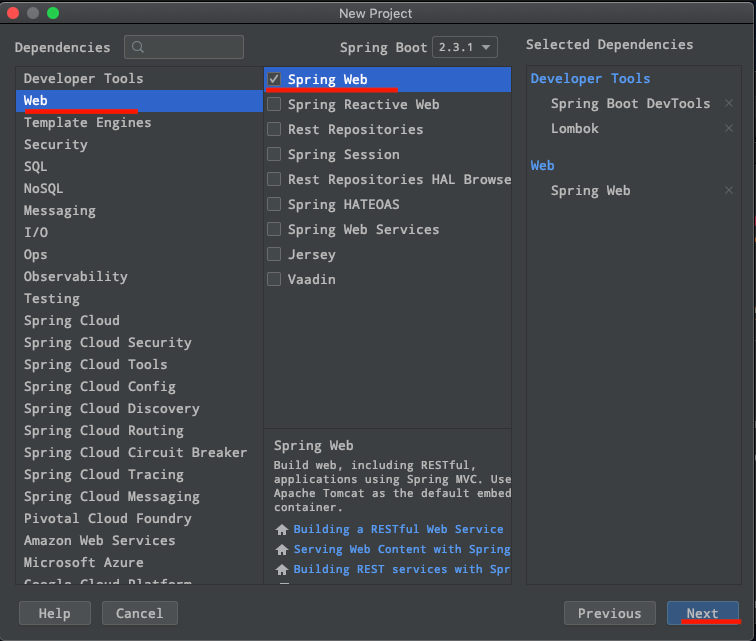Select the Testing category
The height and width of the screenshot is (641, 756).
139,299
